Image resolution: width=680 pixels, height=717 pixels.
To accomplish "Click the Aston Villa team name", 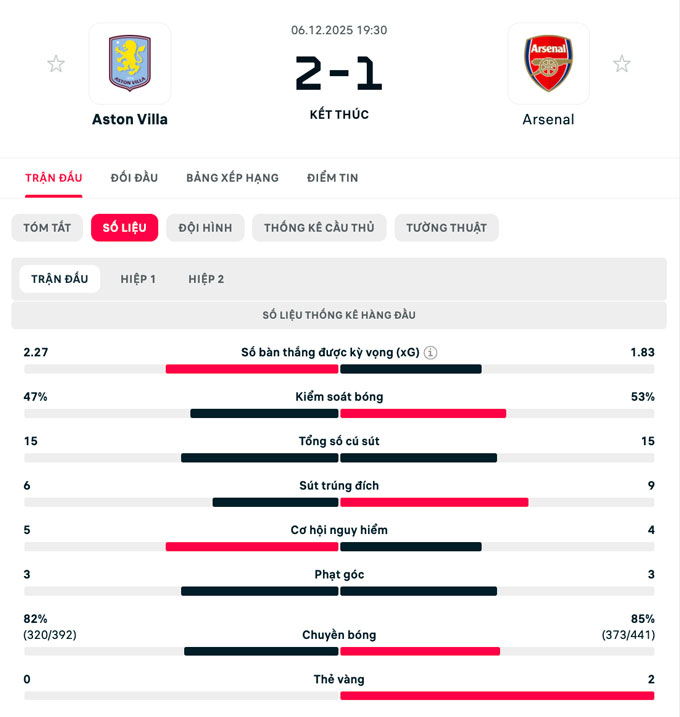I will coord(130,120).
